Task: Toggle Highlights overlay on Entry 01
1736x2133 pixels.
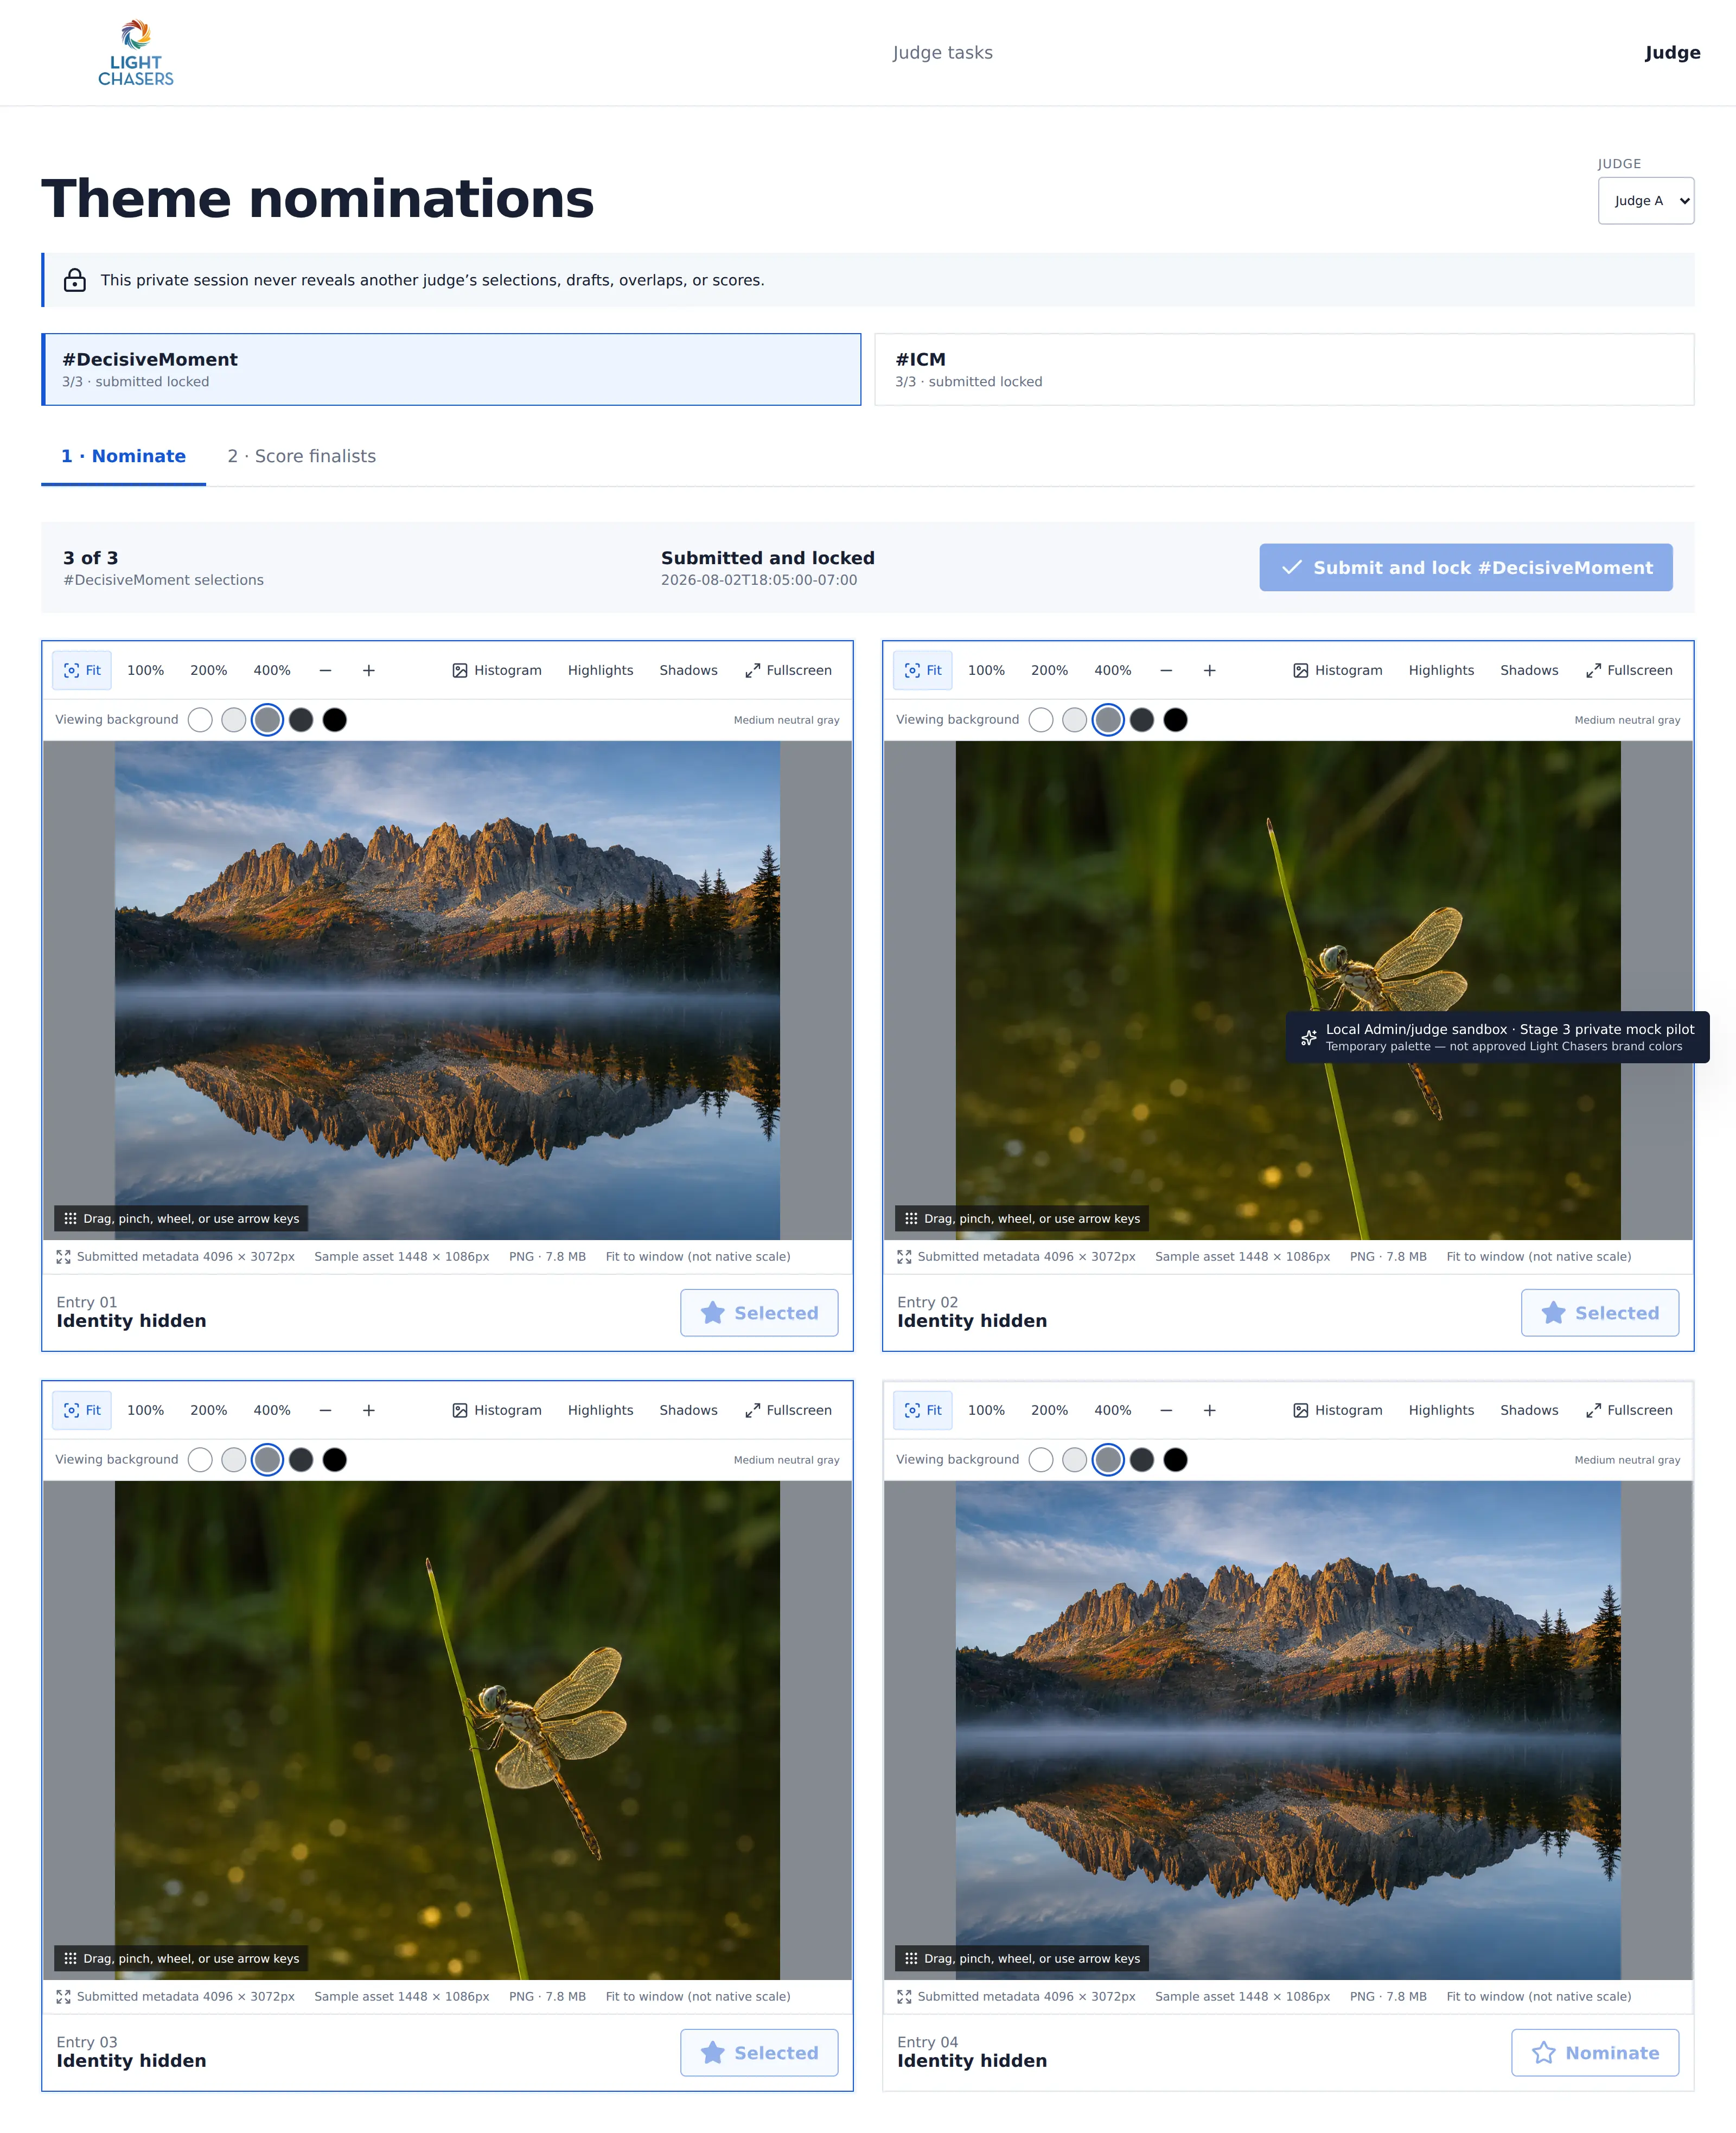Action: point(600,670)
